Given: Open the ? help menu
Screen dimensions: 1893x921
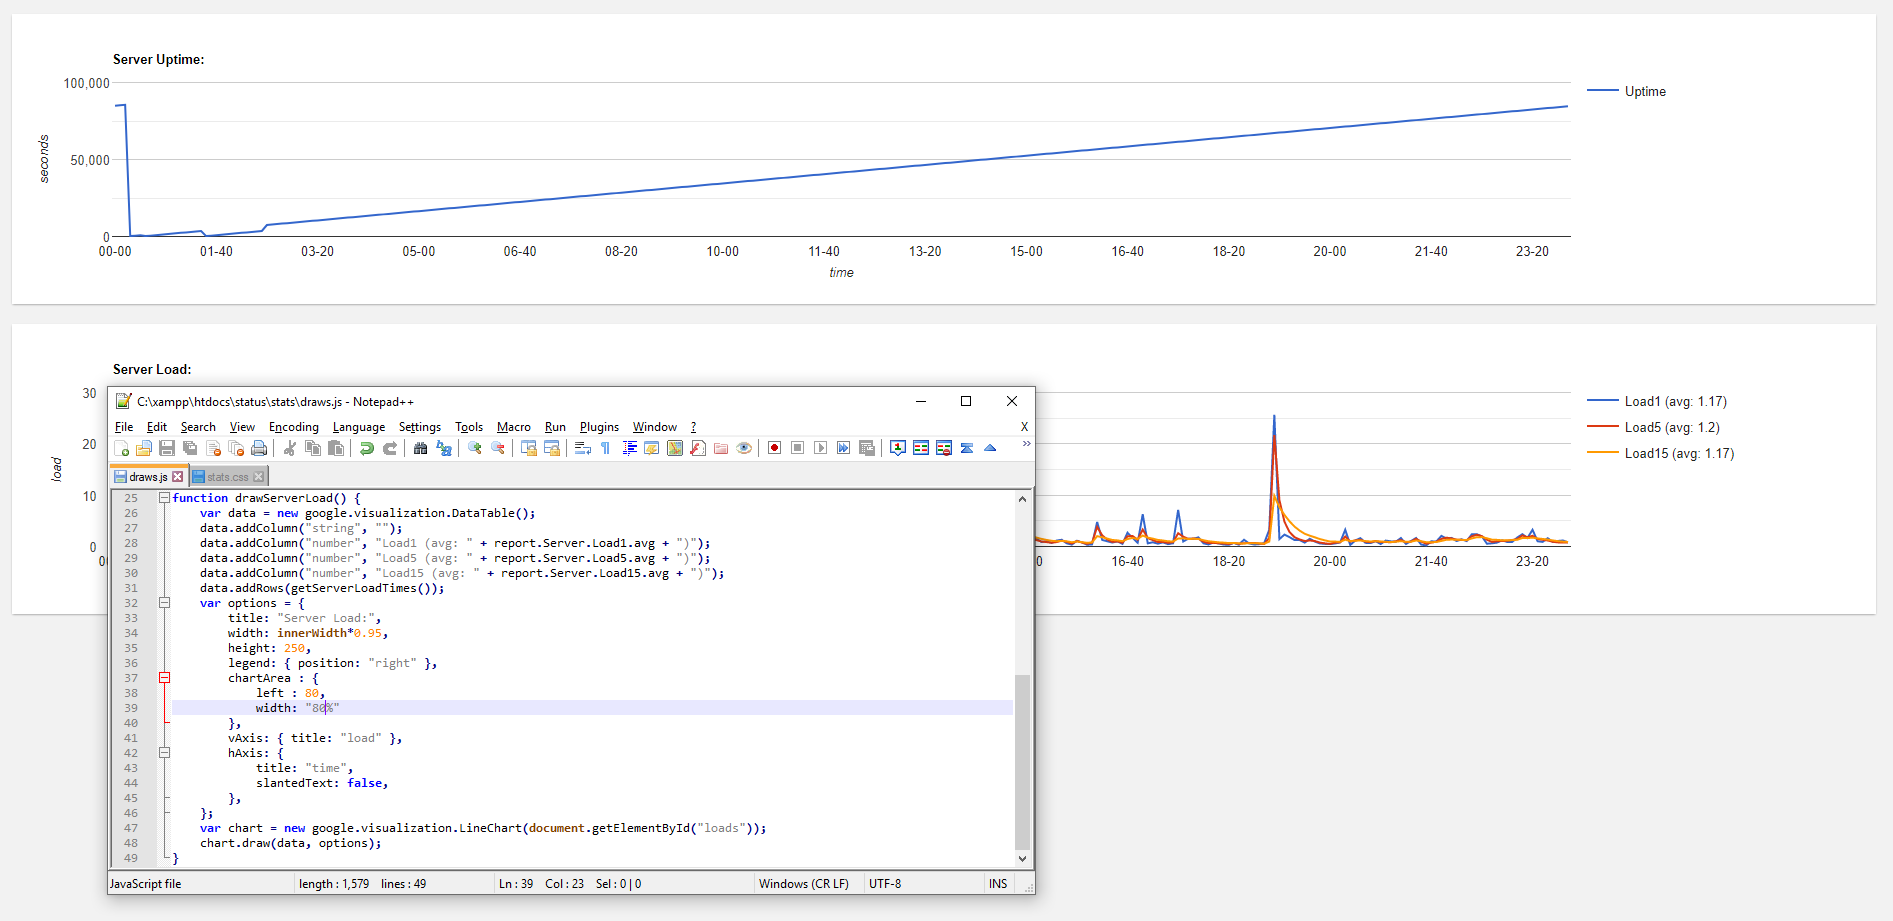Looking at the screenshot, I should (x=693, y=427).
